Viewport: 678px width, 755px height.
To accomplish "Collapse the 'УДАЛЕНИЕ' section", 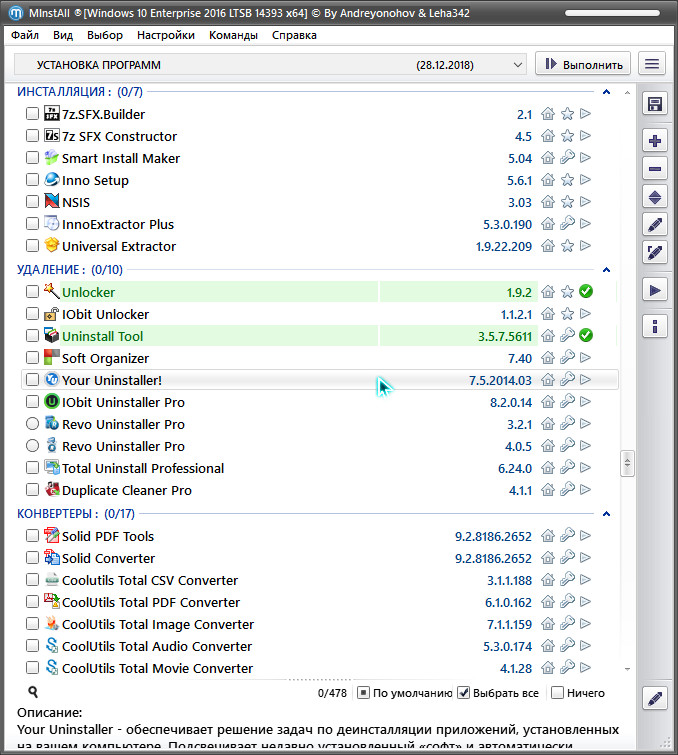I will pos(605,270).
